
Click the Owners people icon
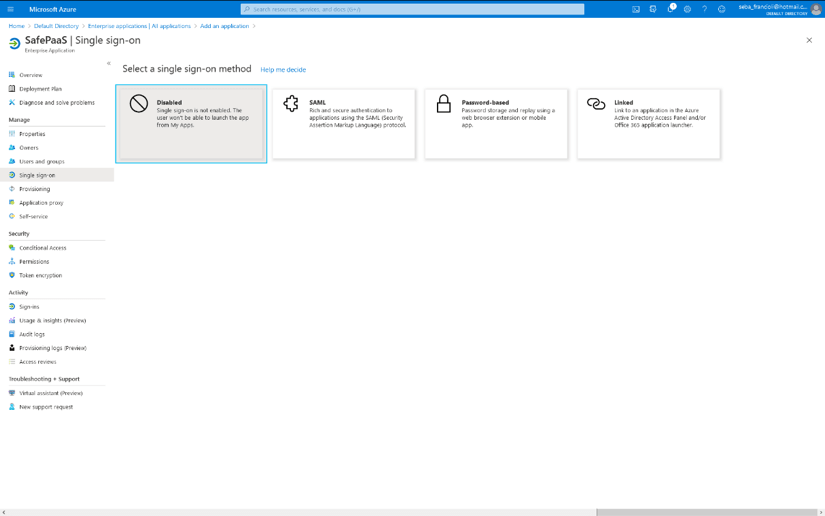pos(12,147)
